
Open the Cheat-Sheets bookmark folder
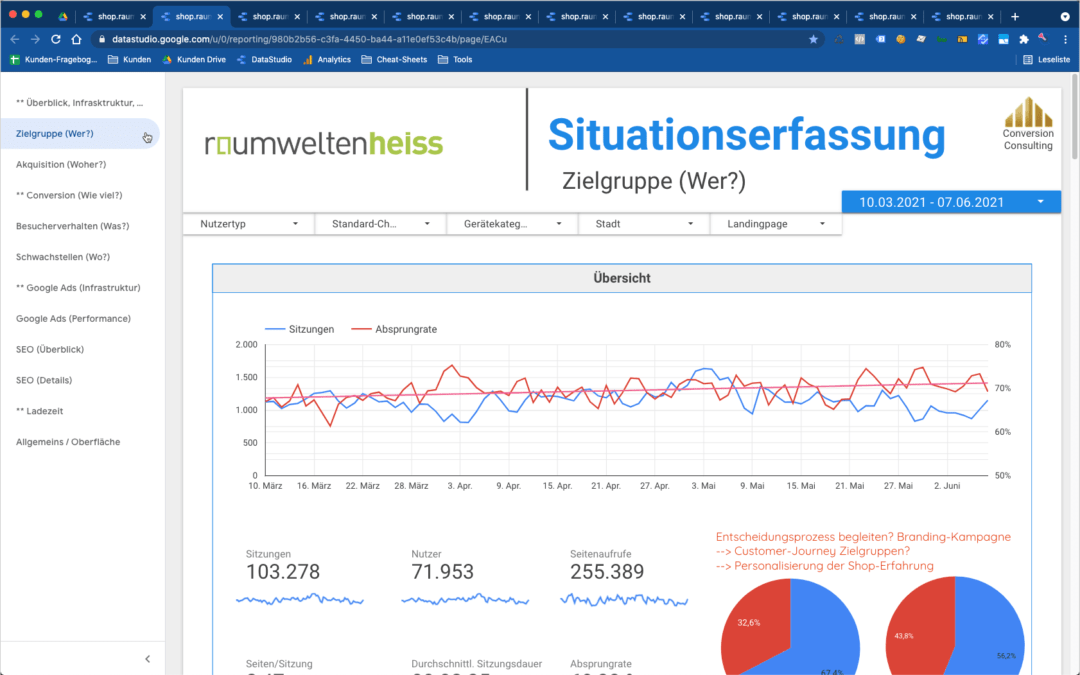click(x=394, y=60)
